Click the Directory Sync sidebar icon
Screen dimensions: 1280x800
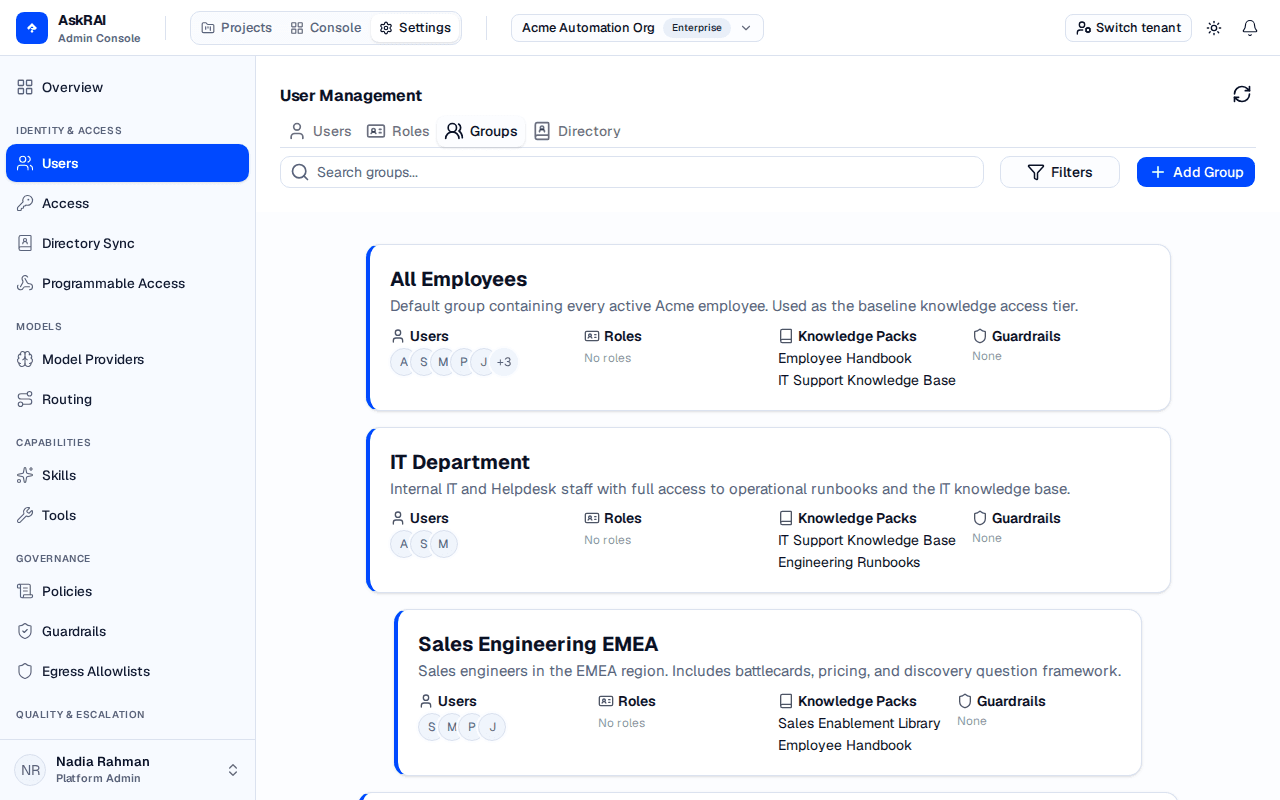point(25,243)
